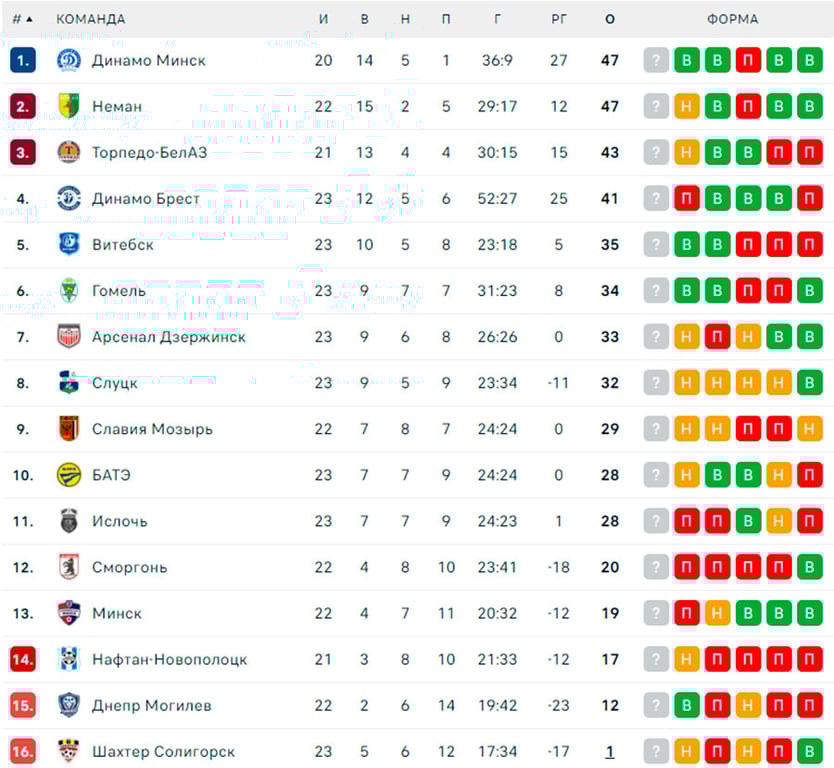Open the Витебск team page link
The image size is (834, 768).
pyautogui.click(x=122, y=244)
